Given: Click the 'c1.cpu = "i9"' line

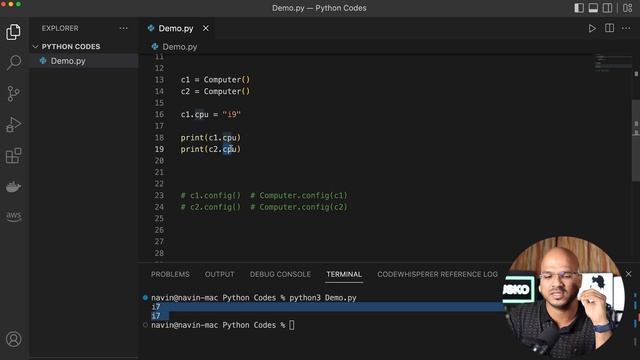Looking at the screenshot, I should (x=211, y=114).
